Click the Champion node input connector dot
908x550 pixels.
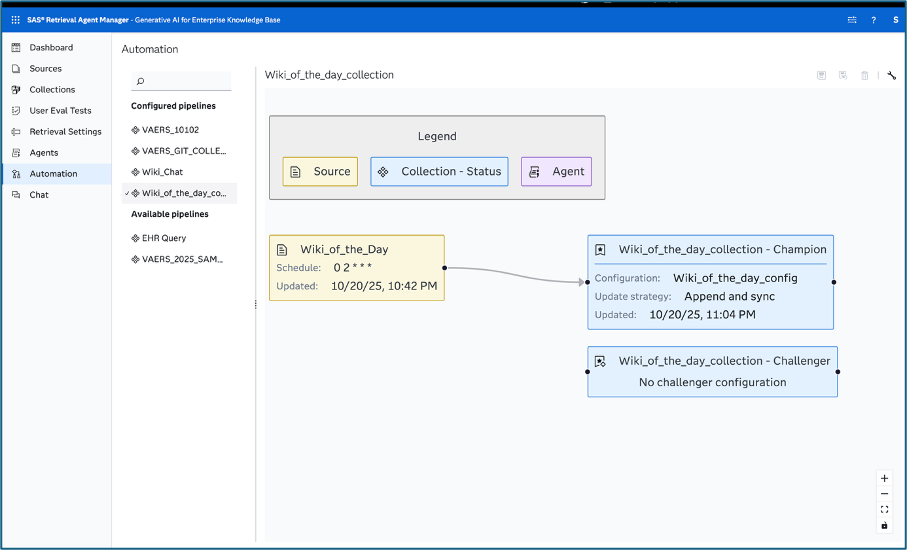click(588, 282)
